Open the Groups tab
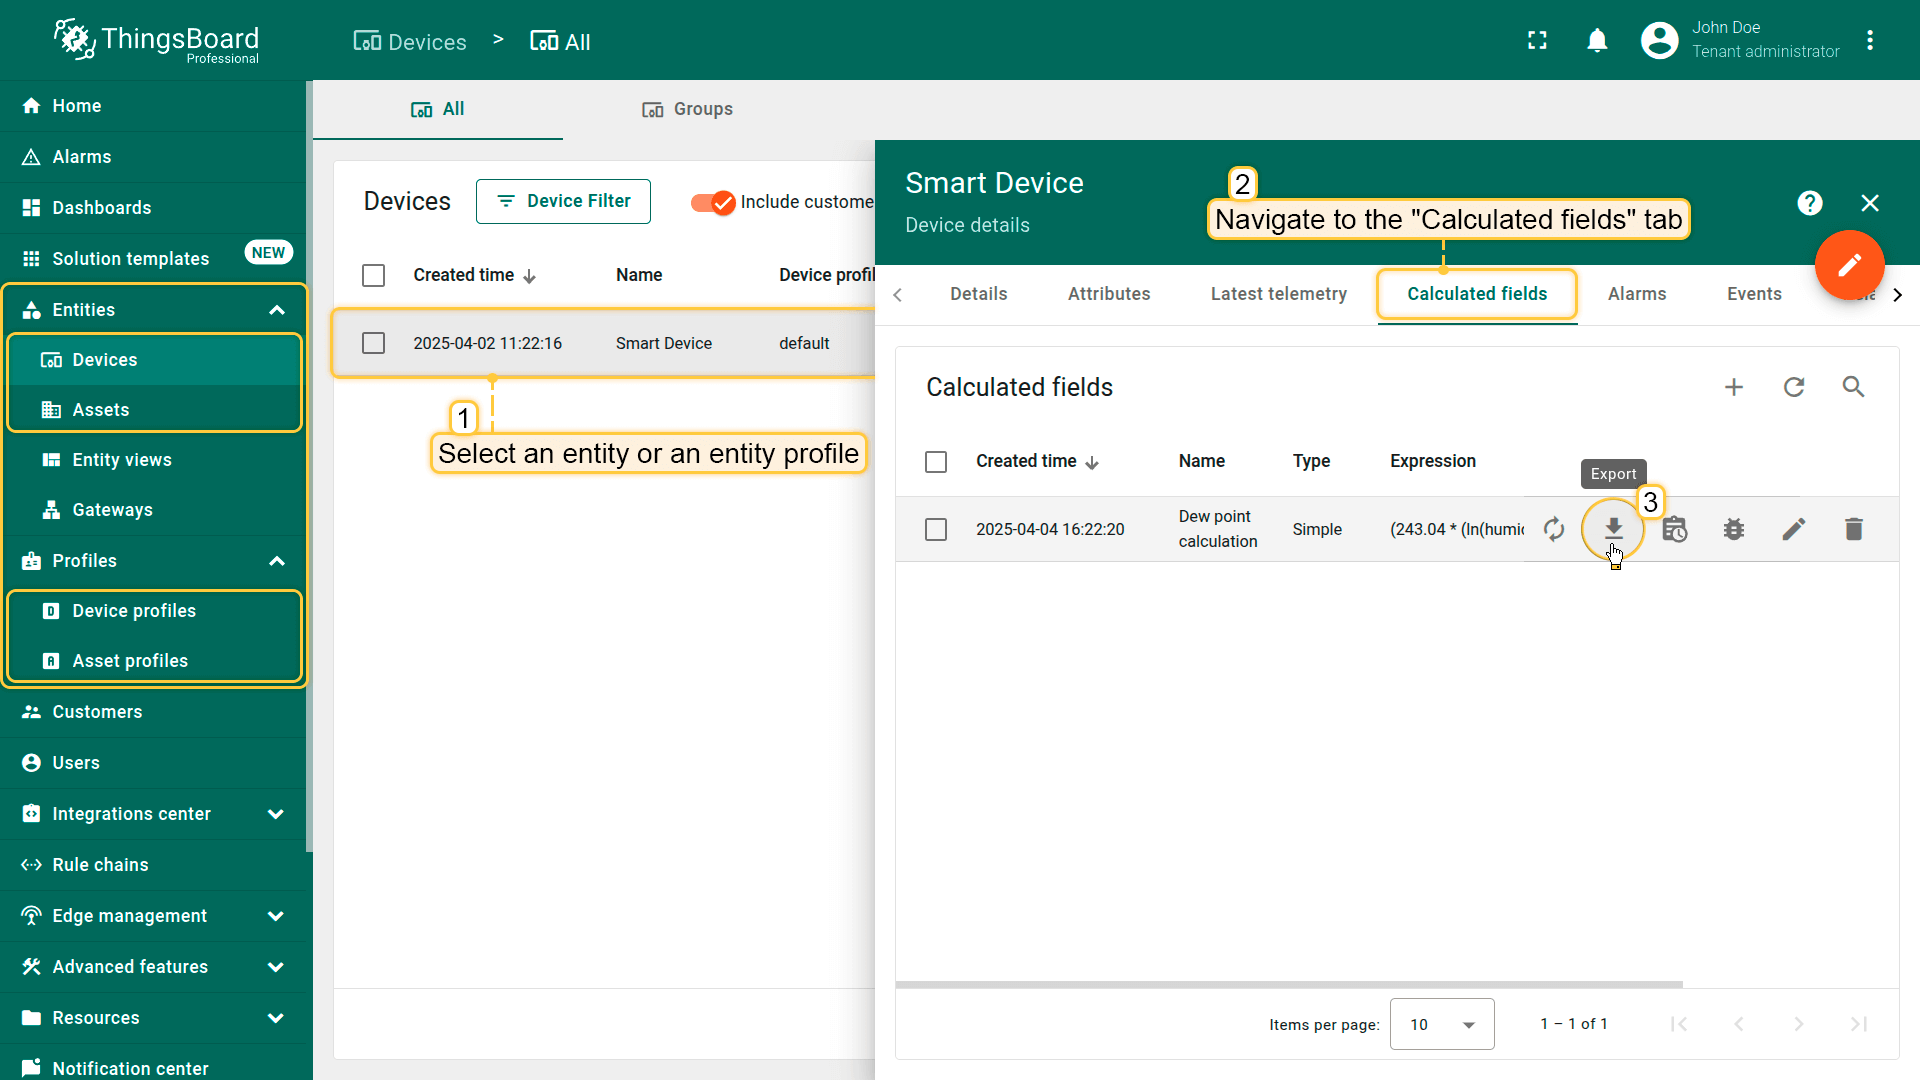The height and width of the screenshot is (1080, 1920). (x=687, y=109)
